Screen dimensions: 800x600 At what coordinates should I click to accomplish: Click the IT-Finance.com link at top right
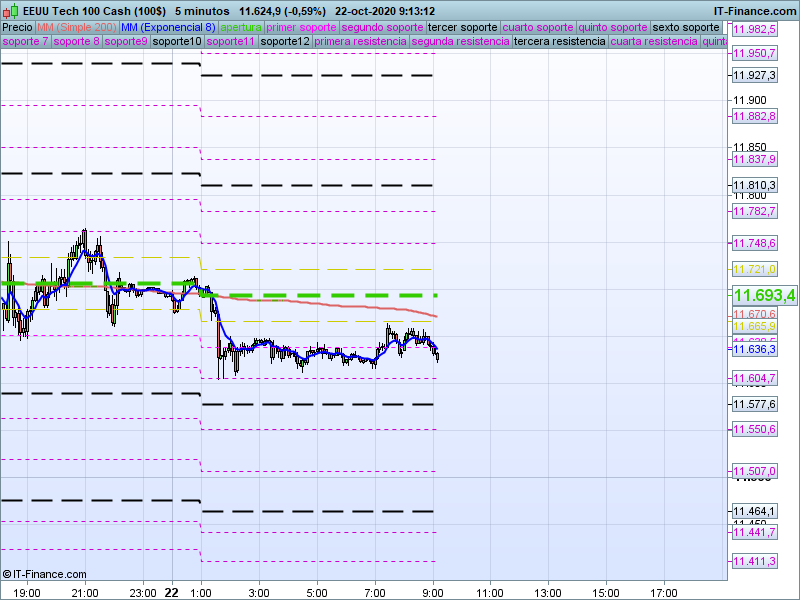click(x=754, y=10)
